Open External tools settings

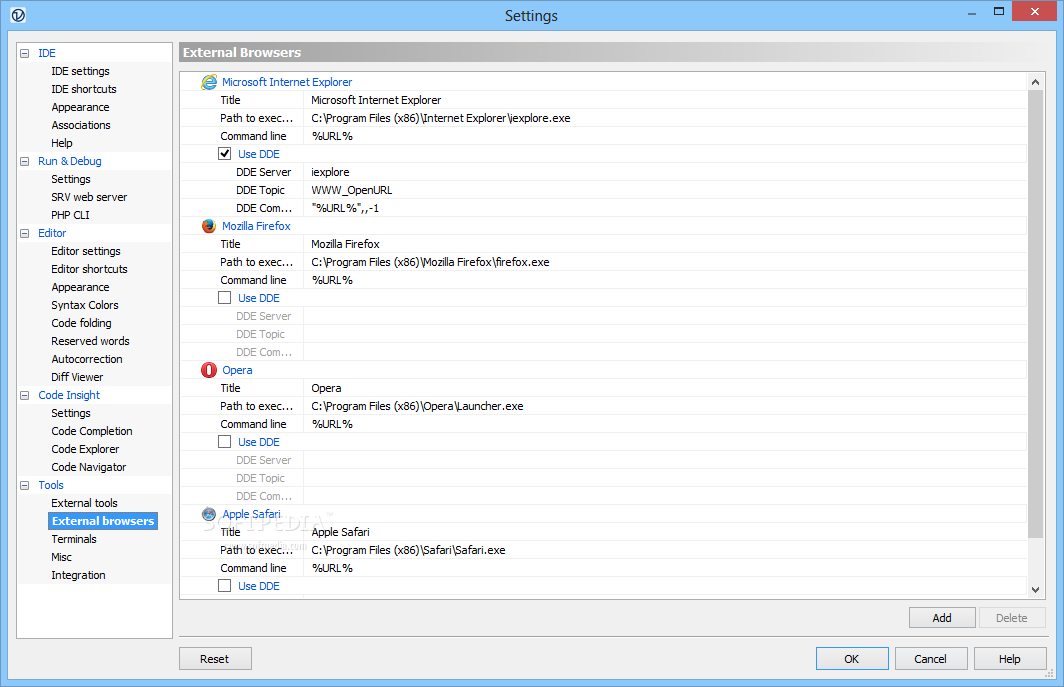coord(84,503)
